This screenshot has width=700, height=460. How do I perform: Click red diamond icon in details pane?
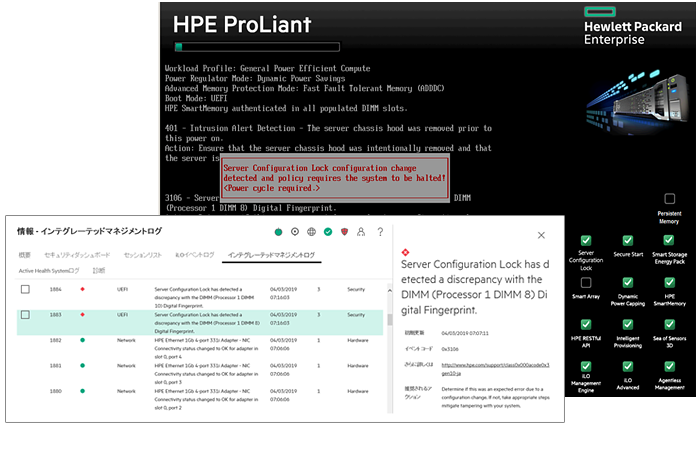coord(405,252)
